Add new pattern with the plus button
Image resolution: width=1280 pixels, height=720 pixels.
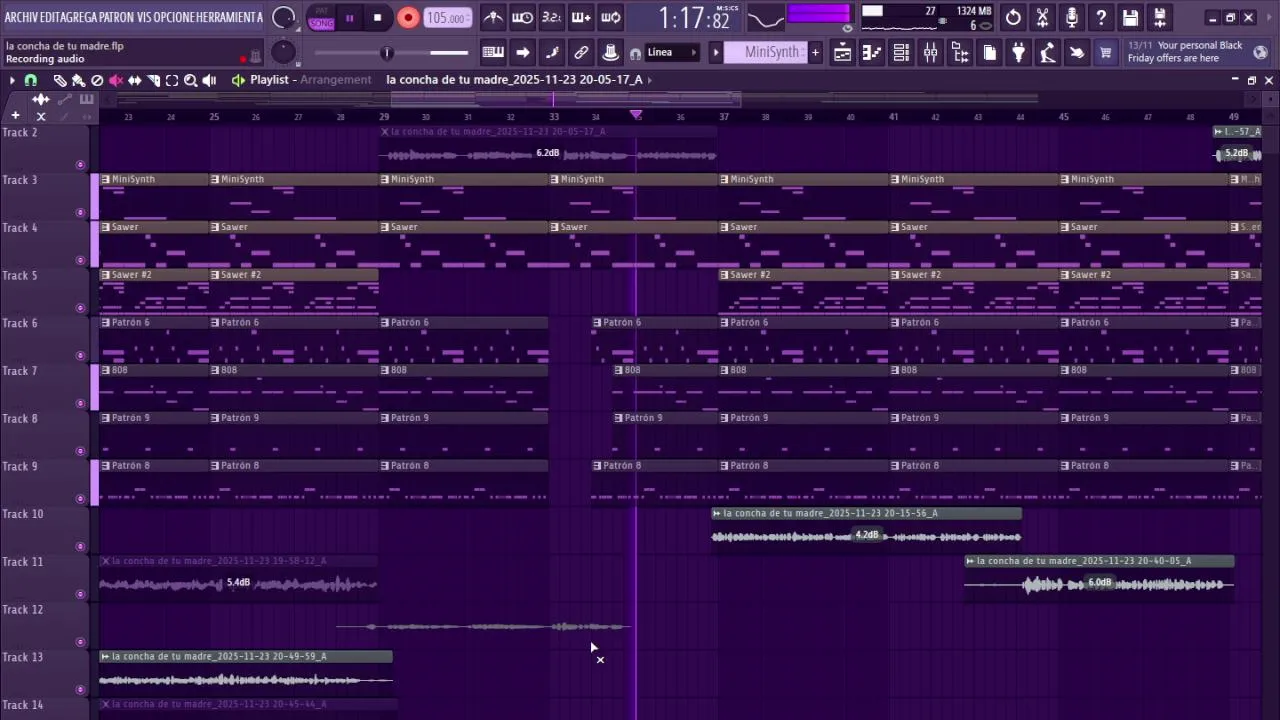[x=815, y=52]
